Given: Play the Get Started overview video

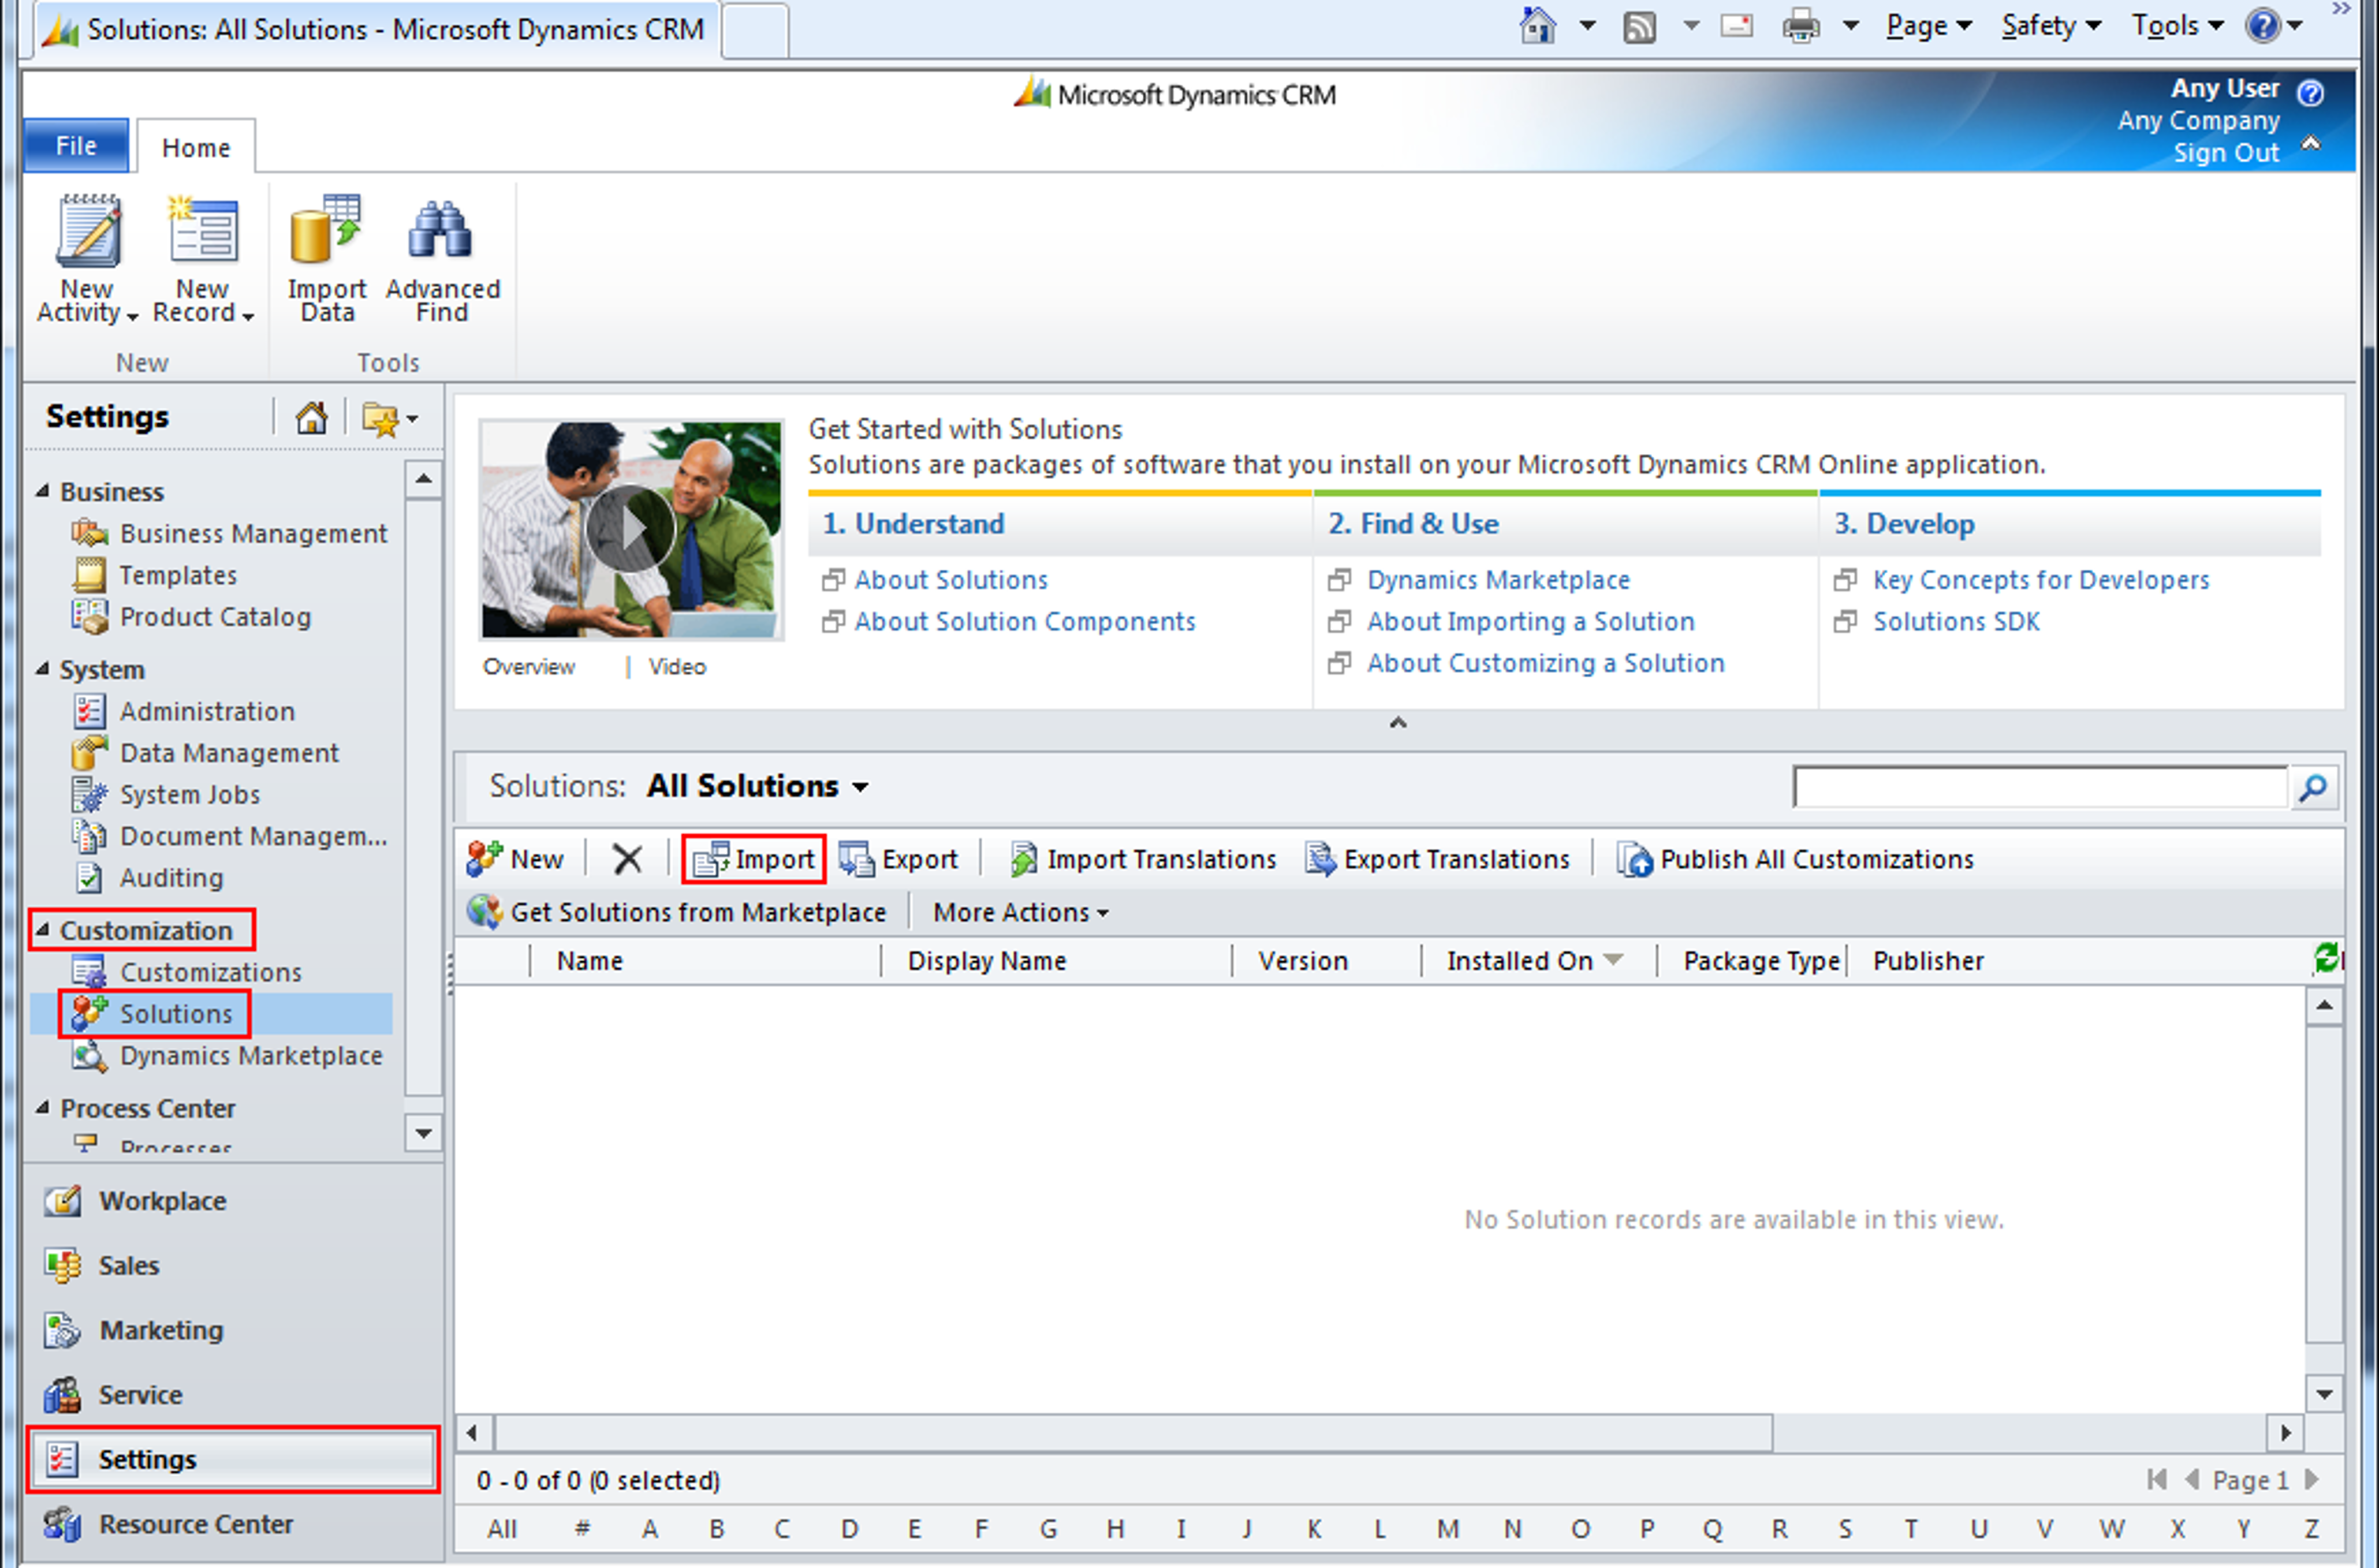Looking at the screenshot, I should tap(629, 529).
